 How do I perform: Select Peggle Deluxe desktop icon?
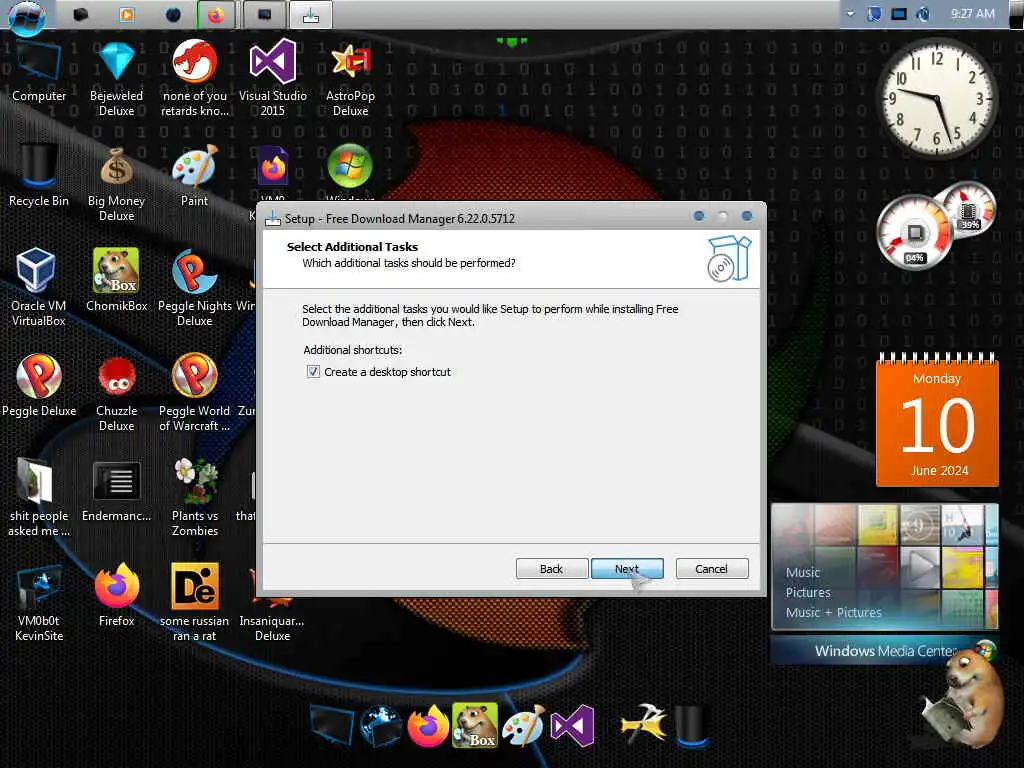39,385
